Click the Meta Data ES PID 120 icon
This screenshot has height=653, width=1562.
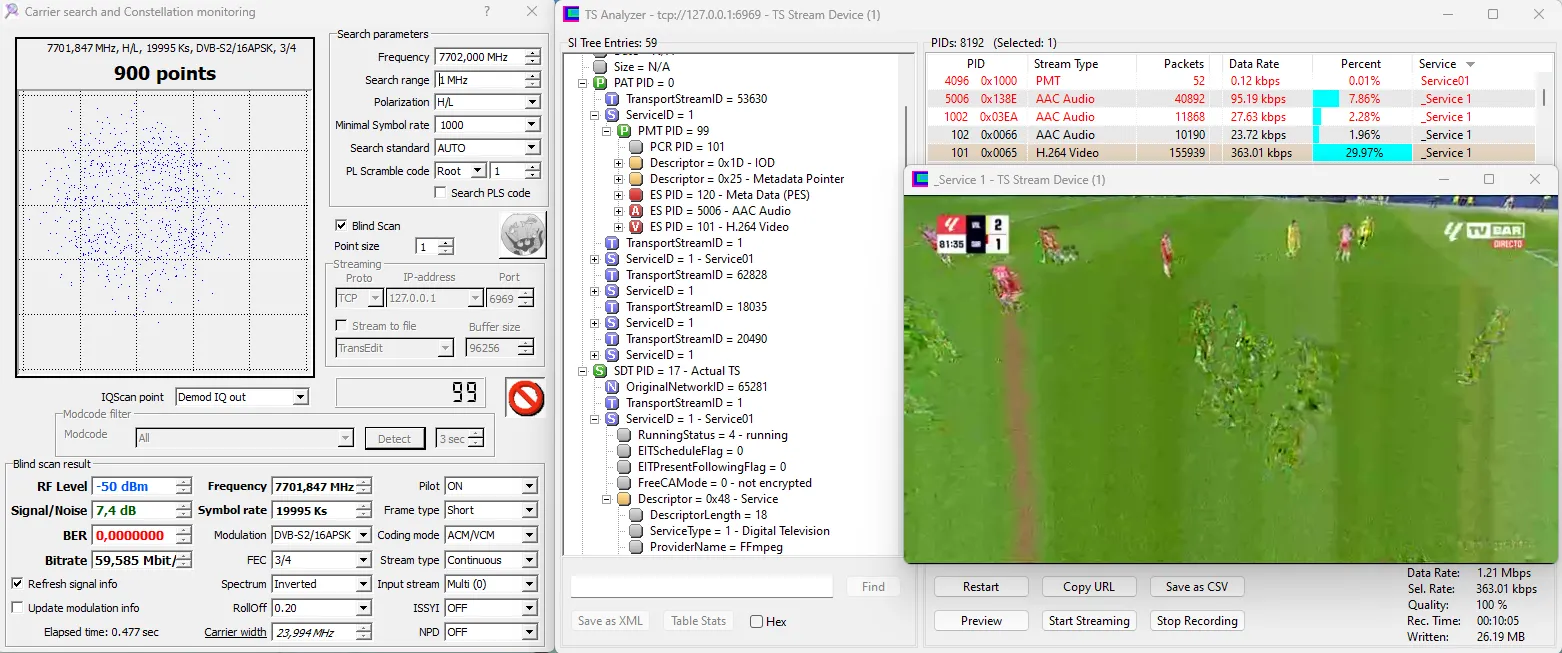tap(636, 195)
